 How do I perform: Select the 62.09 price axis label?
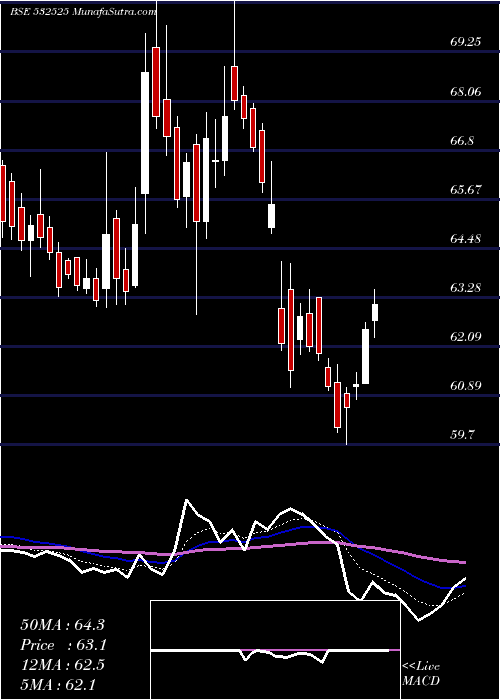(465, 336)
